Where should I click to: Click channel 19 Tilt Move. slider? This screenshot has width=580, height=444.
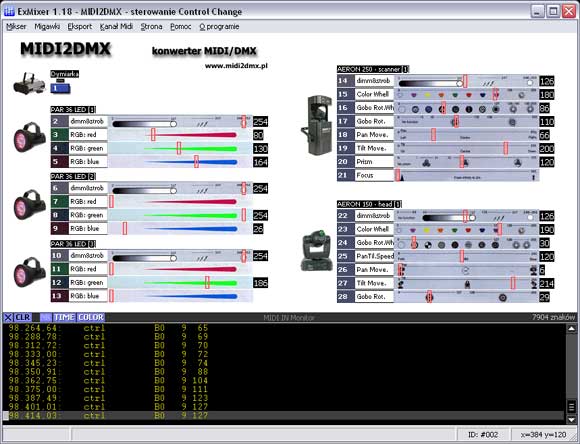click(x=466, y=148)
